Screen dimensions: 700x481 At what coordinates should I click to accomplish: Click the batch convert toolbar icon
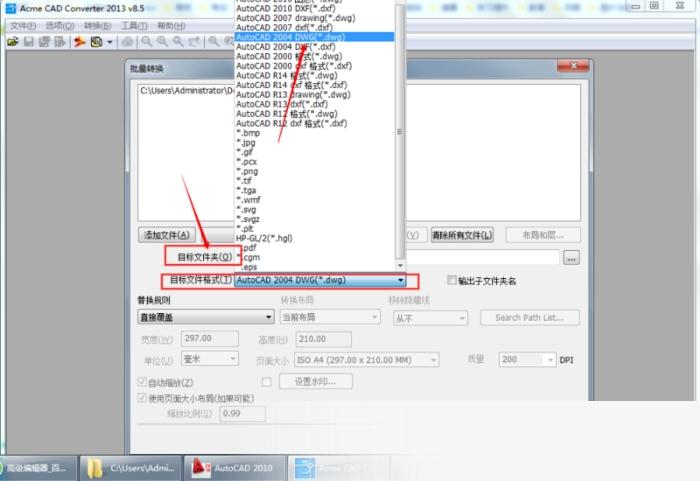96,42
